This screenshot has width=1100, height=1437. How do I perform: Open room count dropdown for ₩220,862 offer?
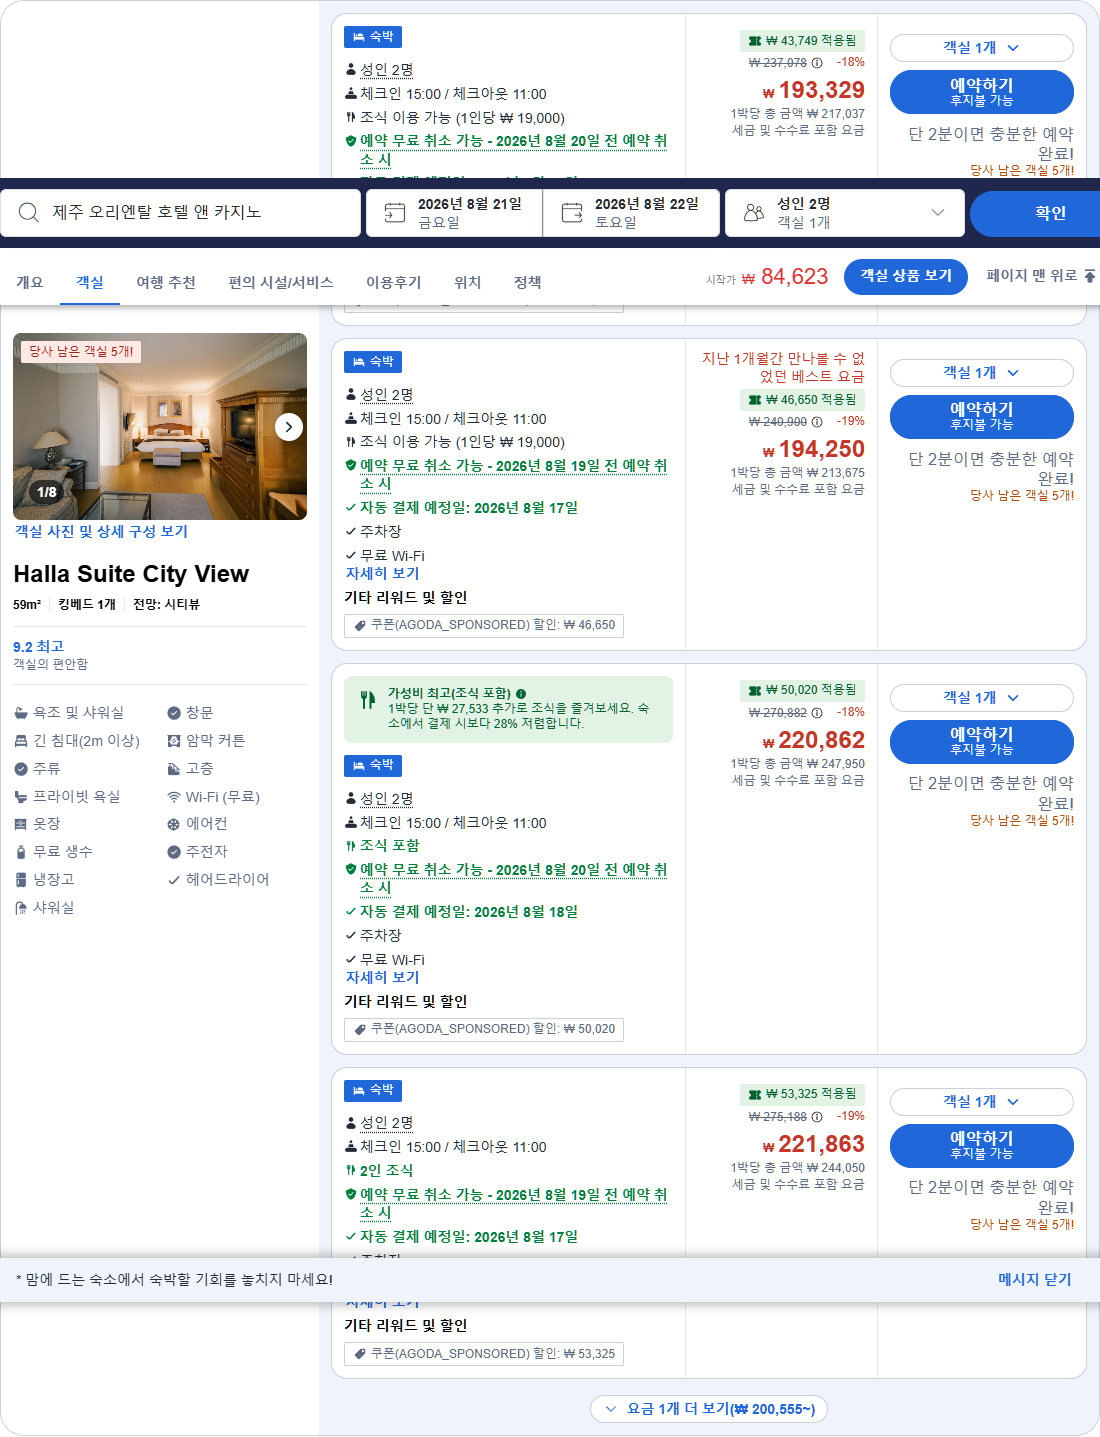pyautogui.click(x=981, y=698)
